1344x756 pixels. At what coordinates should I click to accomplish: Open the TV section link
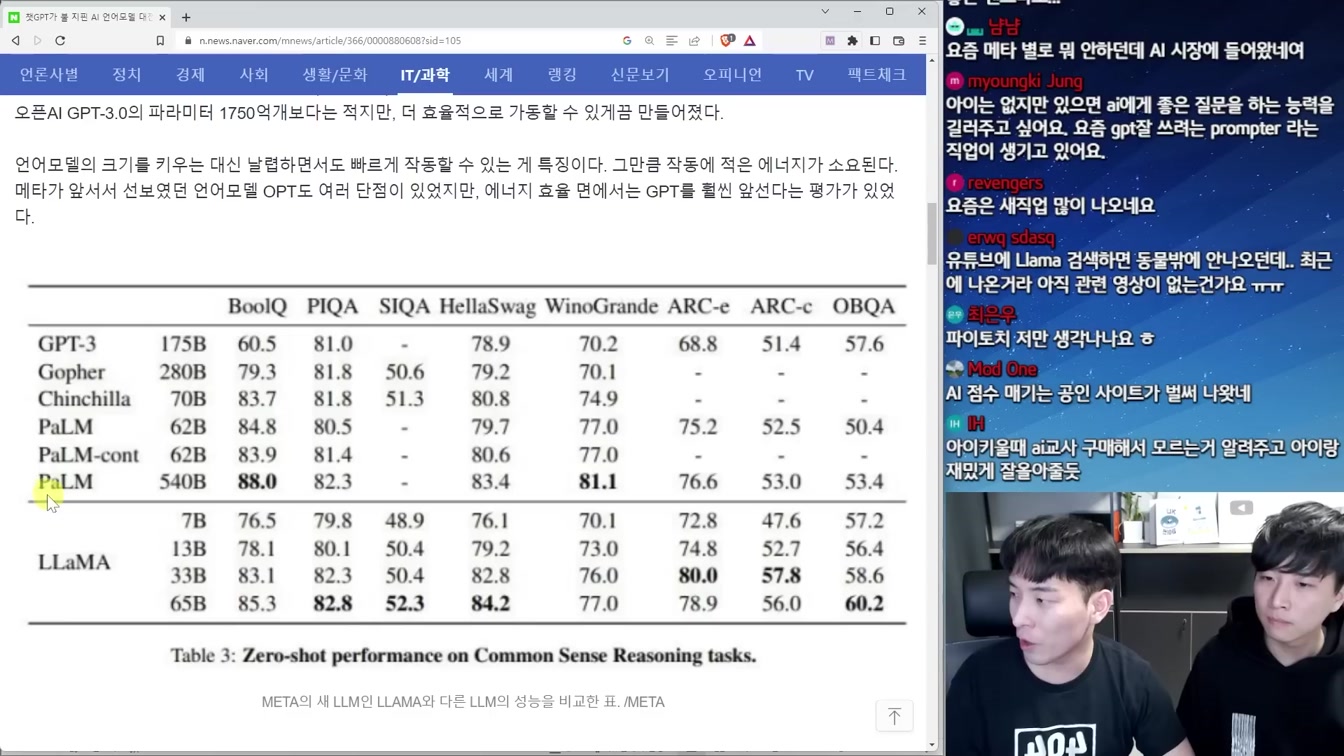(x=805, y=75)
